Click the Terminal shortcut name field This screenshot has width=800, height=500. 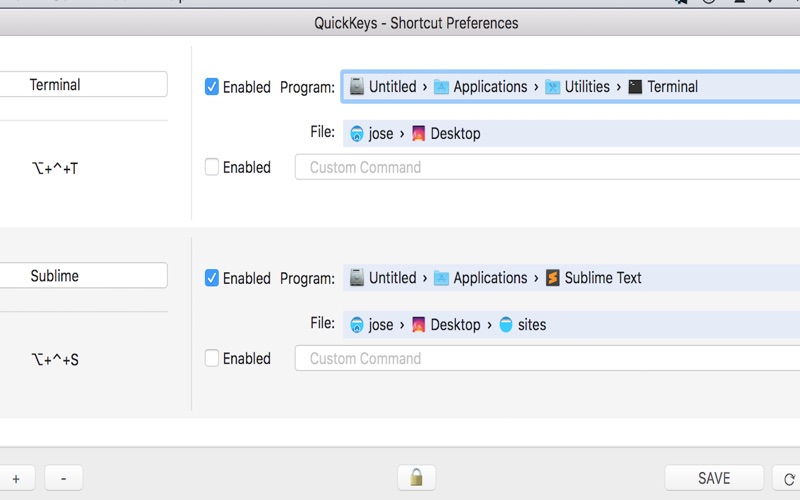(83, 84)
